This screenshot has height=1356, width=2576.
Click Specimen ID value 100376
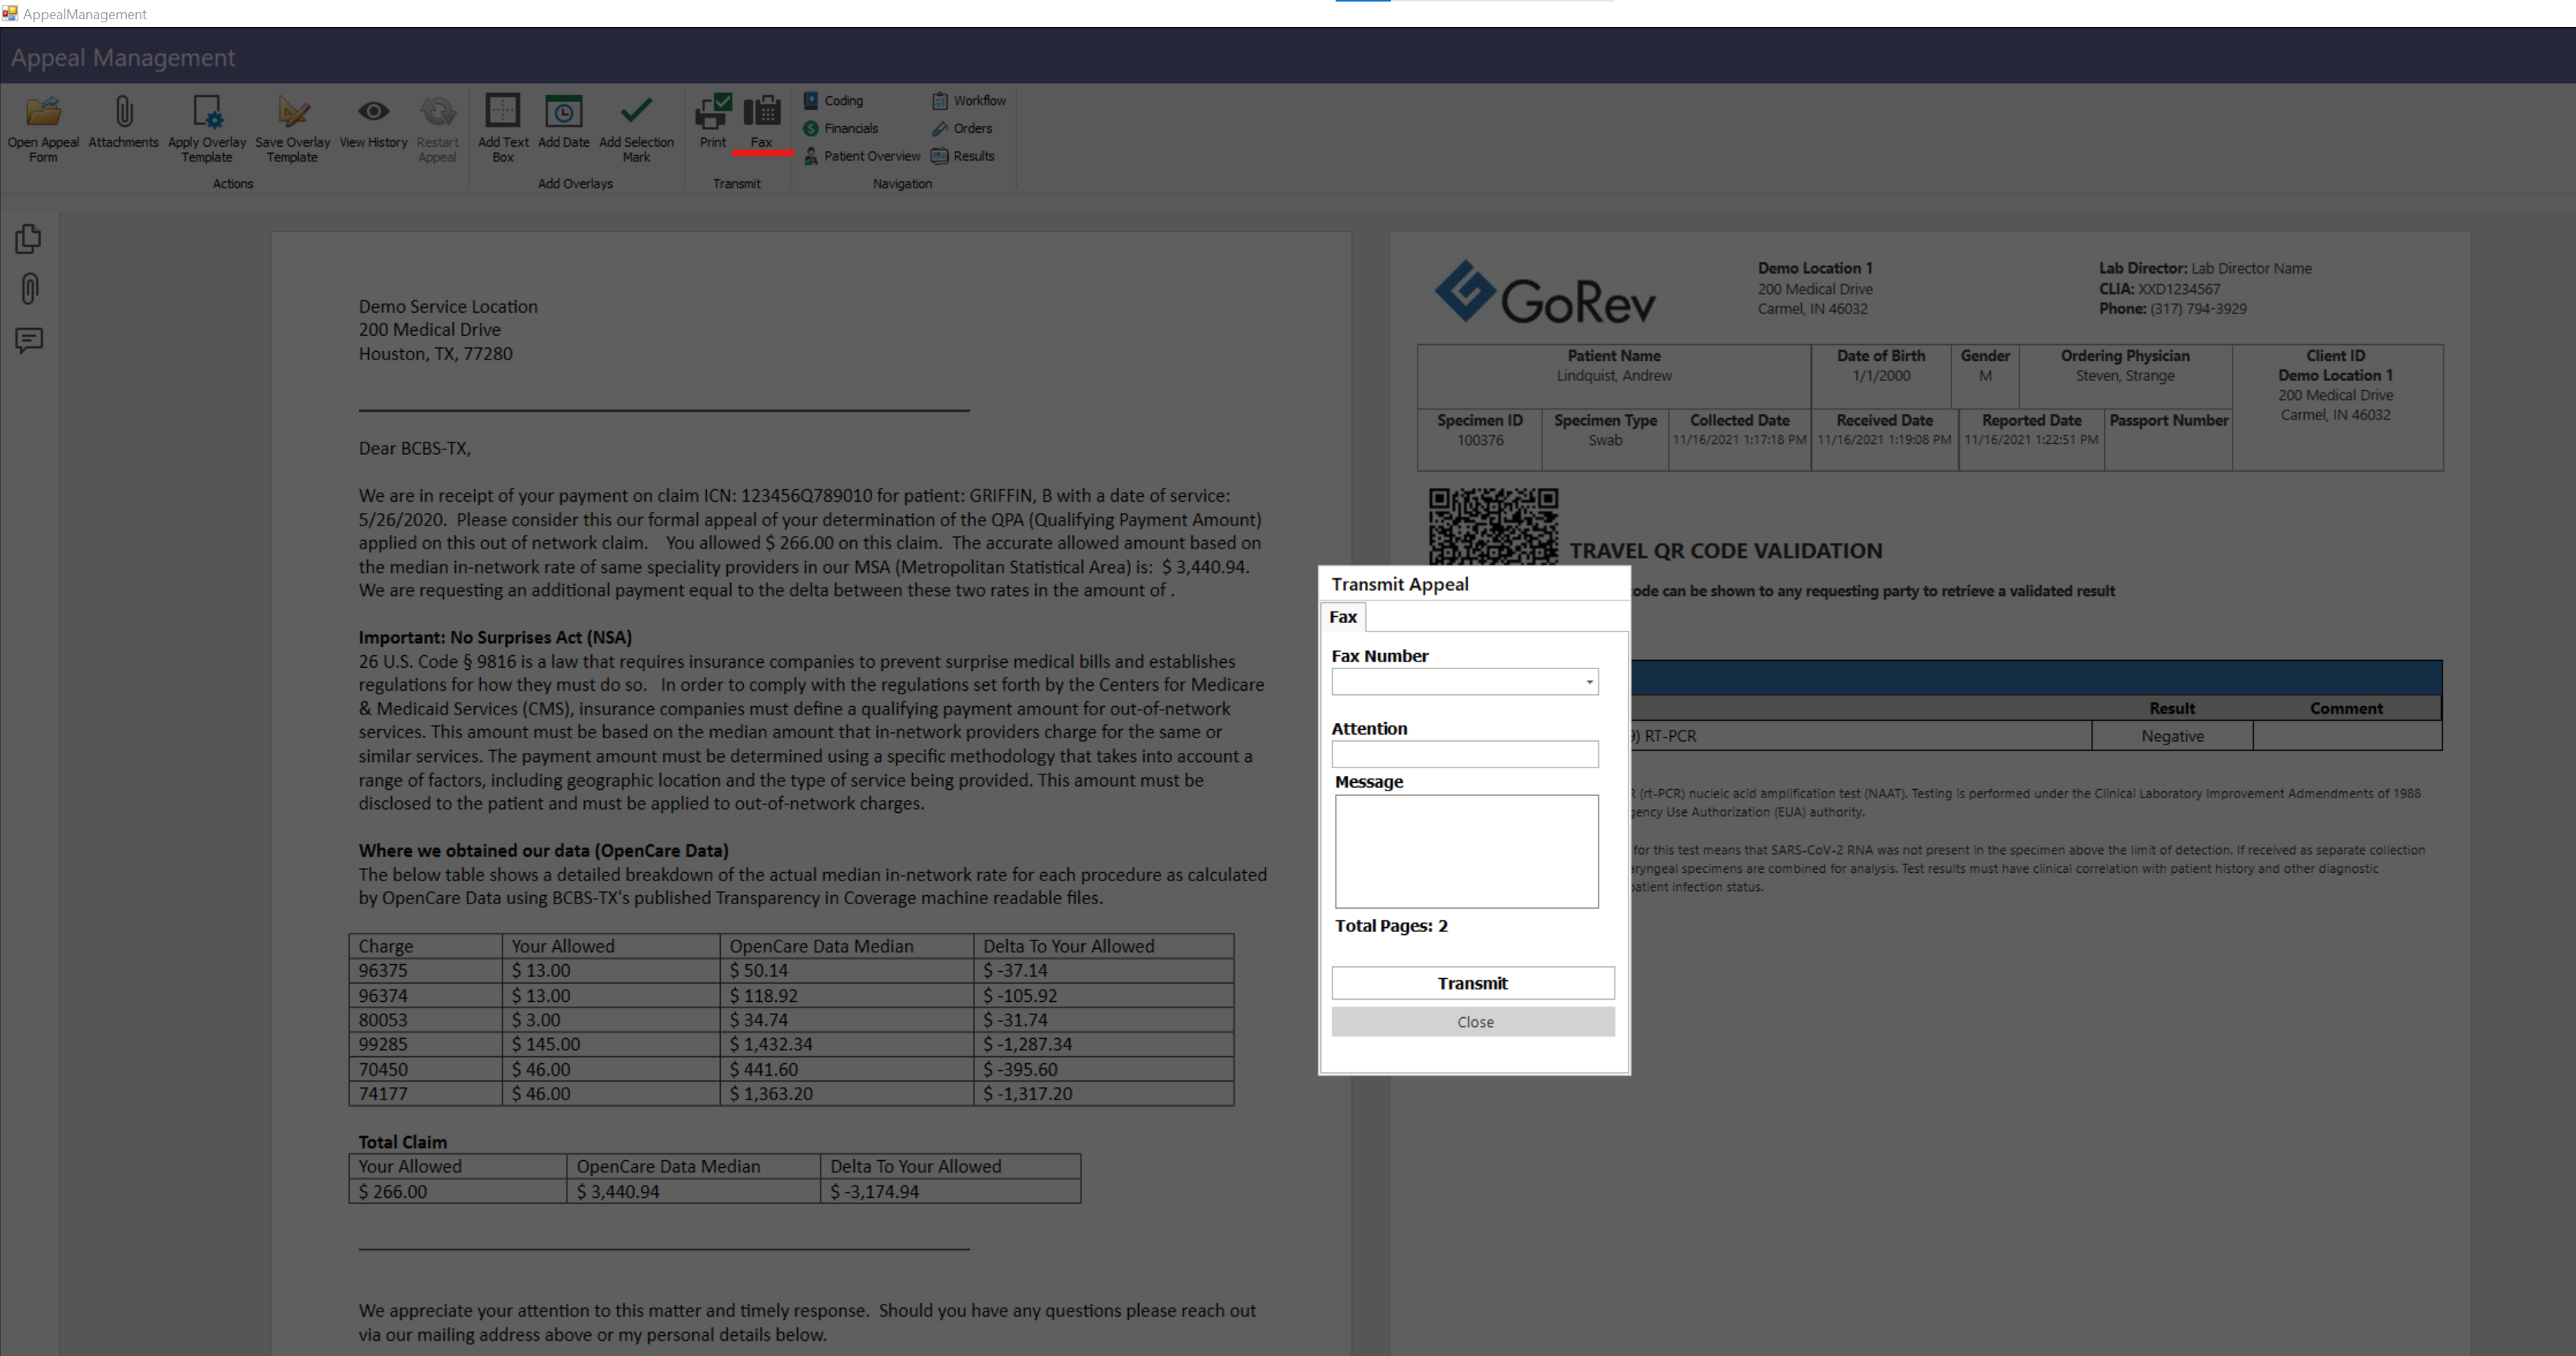tap(1479, 441)
